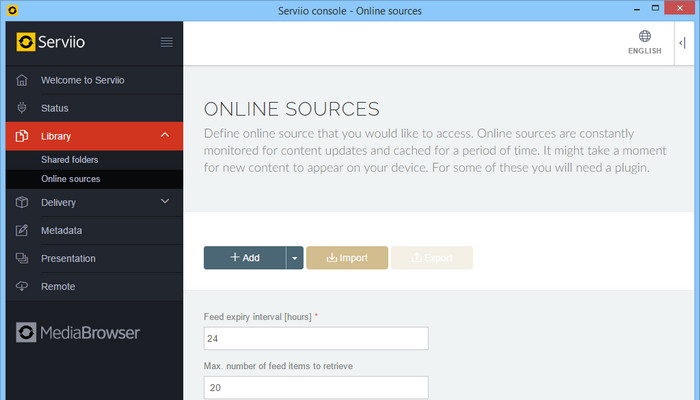This screenshot has height=400, width=700.
Task: Click the Serviio app icon in title bar
Action: [x=12, y=10]
